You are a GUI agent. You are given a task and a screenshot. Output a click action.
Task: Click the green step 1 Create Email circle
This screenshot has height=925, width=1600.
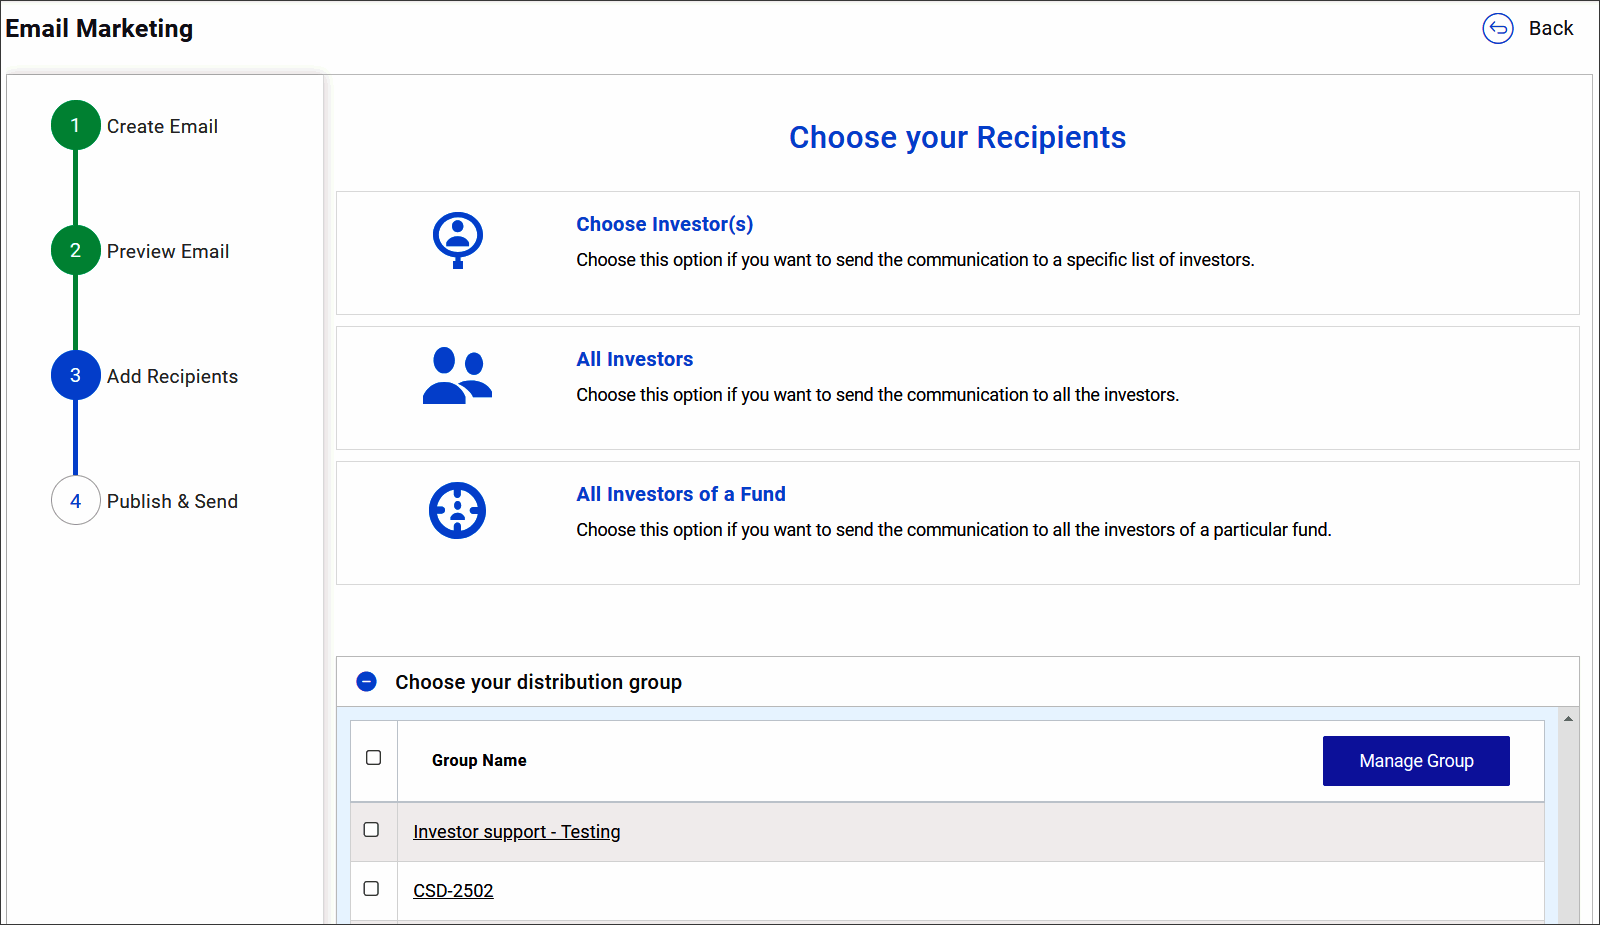75,125
